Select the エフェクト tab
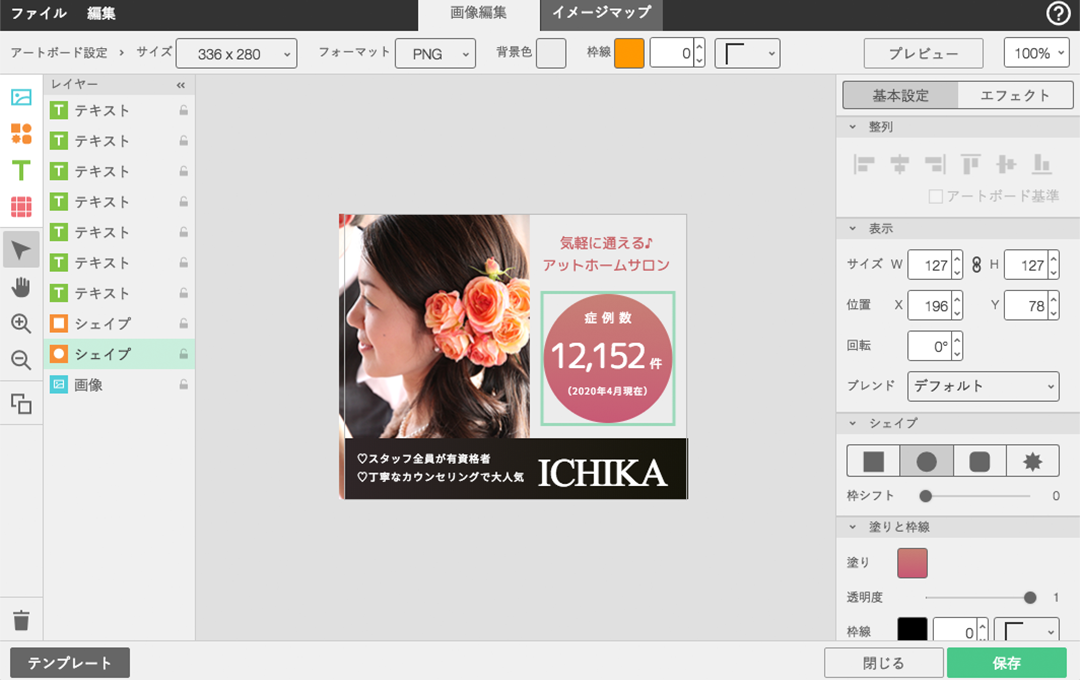 [x=1015, y=96]
